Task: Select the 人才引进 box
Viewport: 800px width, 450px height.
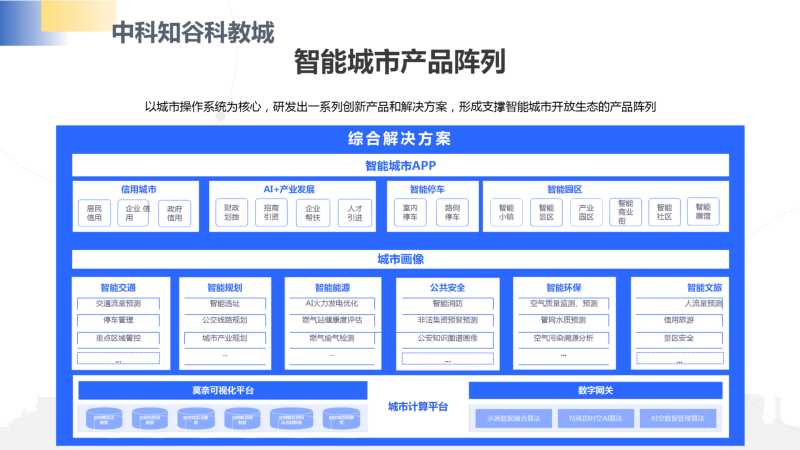Action: [x=355, y=213]
